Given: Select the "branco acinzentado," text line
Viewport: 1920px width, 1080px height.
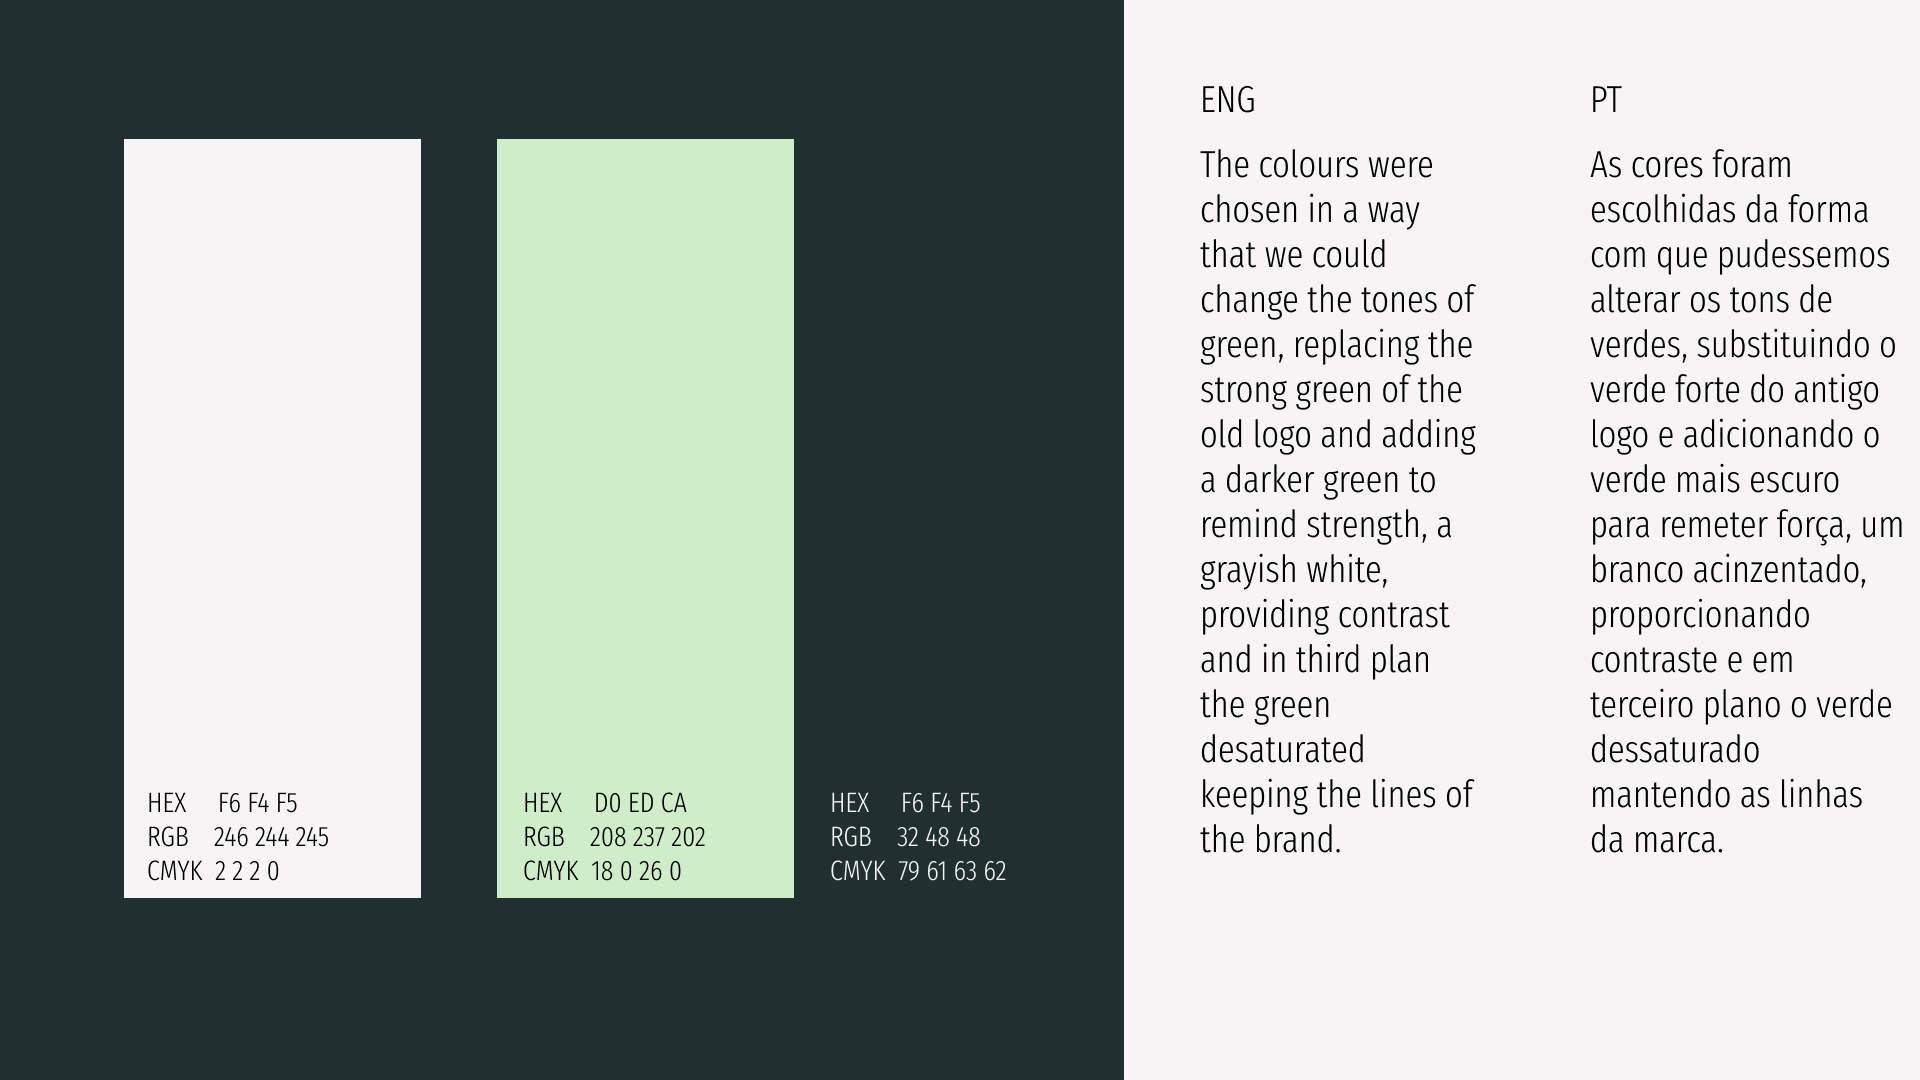Looking at the screenshot, I should pyautogui.click(x=1728, y=570).
